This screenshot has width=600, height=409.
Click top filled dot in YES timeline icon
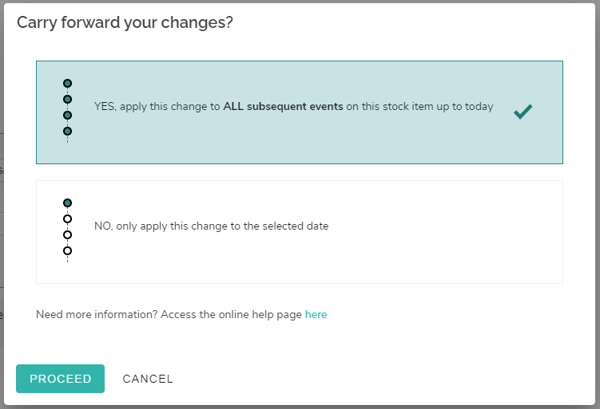[x=68, y=83]
